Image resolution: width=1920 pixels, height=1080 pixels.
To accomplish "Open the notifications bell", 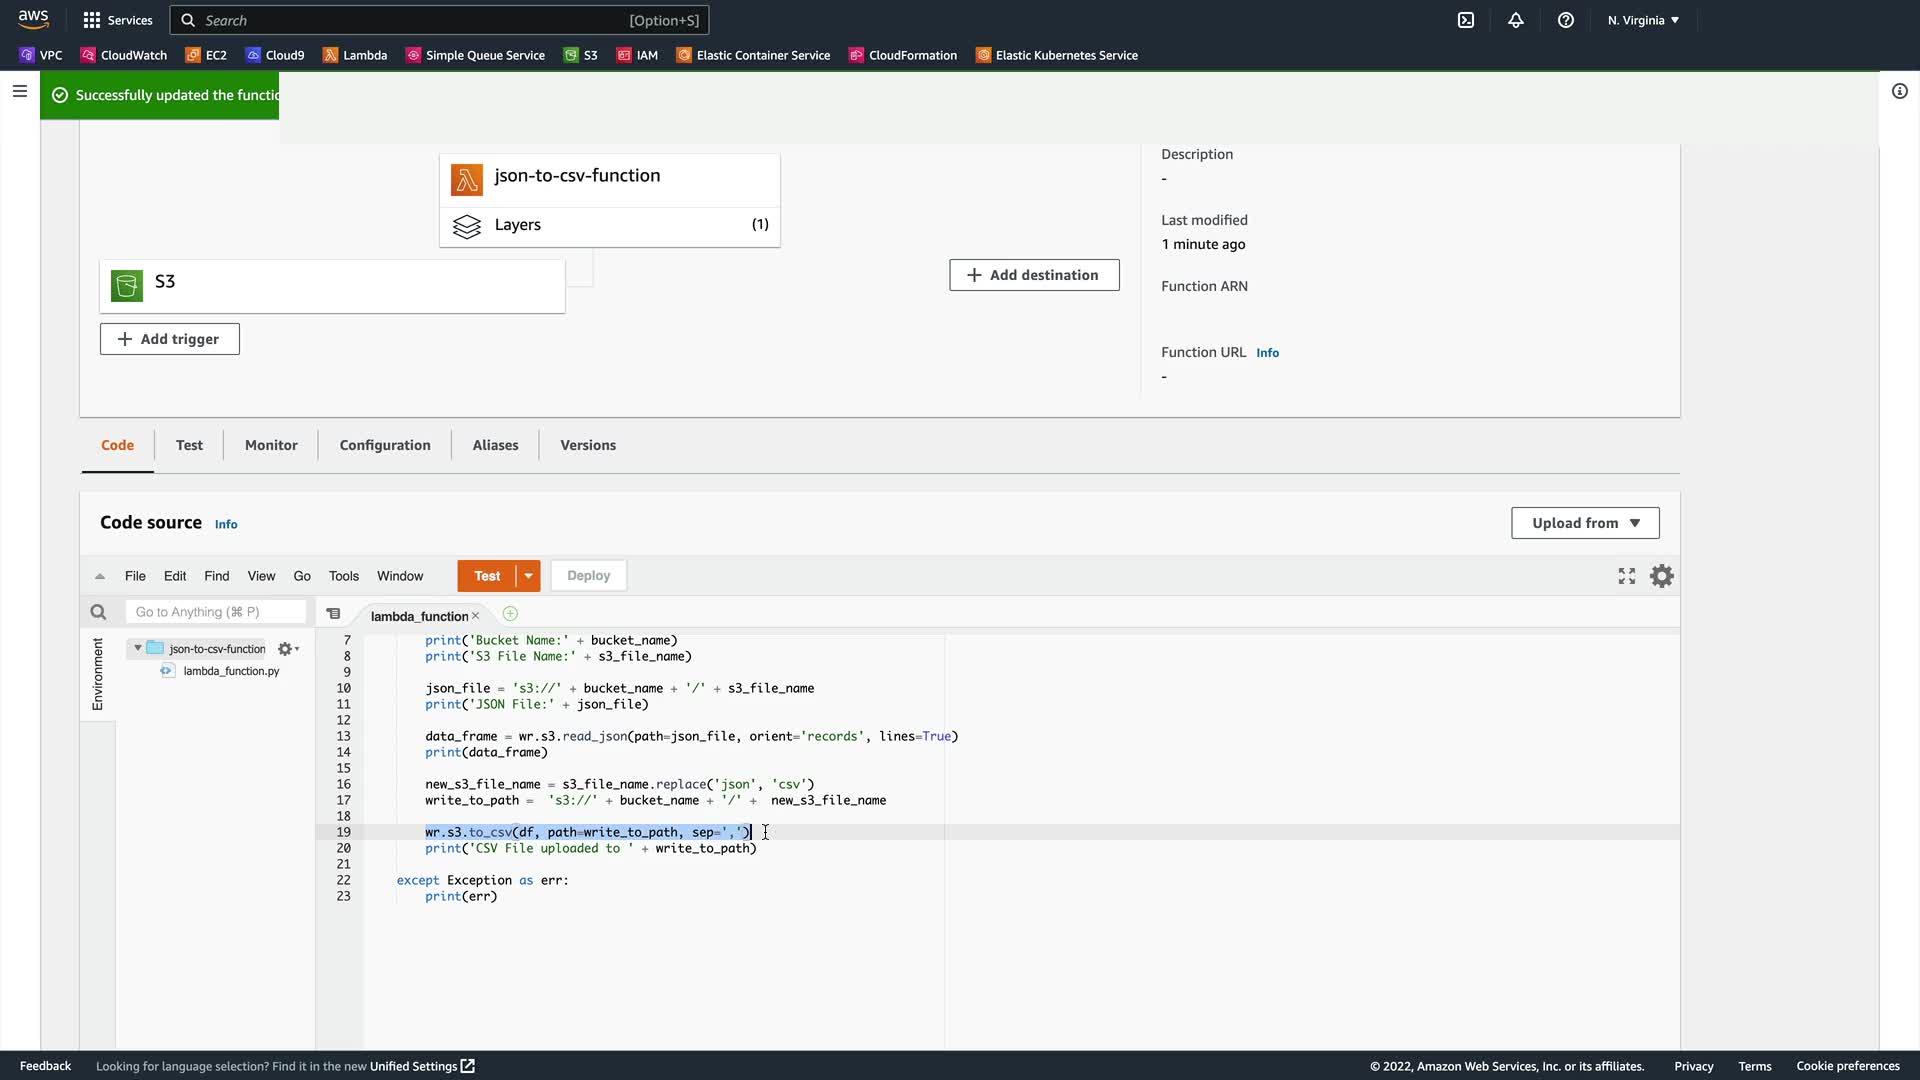I will [x=1516, y=20].
